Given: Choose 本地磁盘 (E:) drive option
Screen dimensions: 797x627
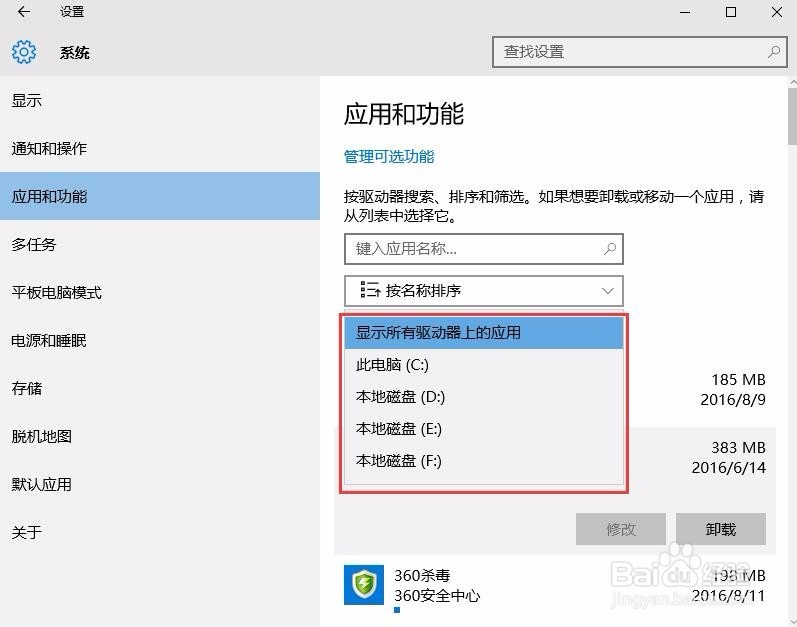Looking at the screenshot, I should point(483,429).
